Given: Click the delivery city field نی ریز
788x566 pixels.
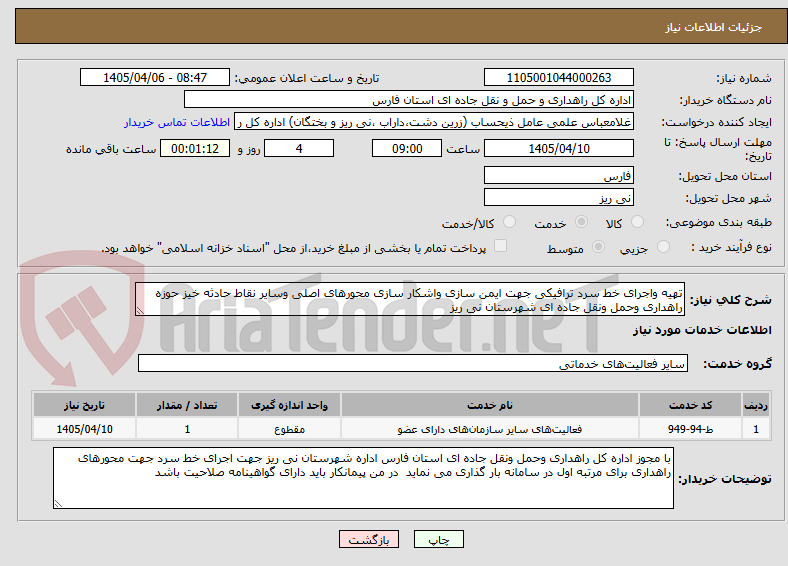Looking at the screenshot, I should pyautogui.click(x=558, y=197).
